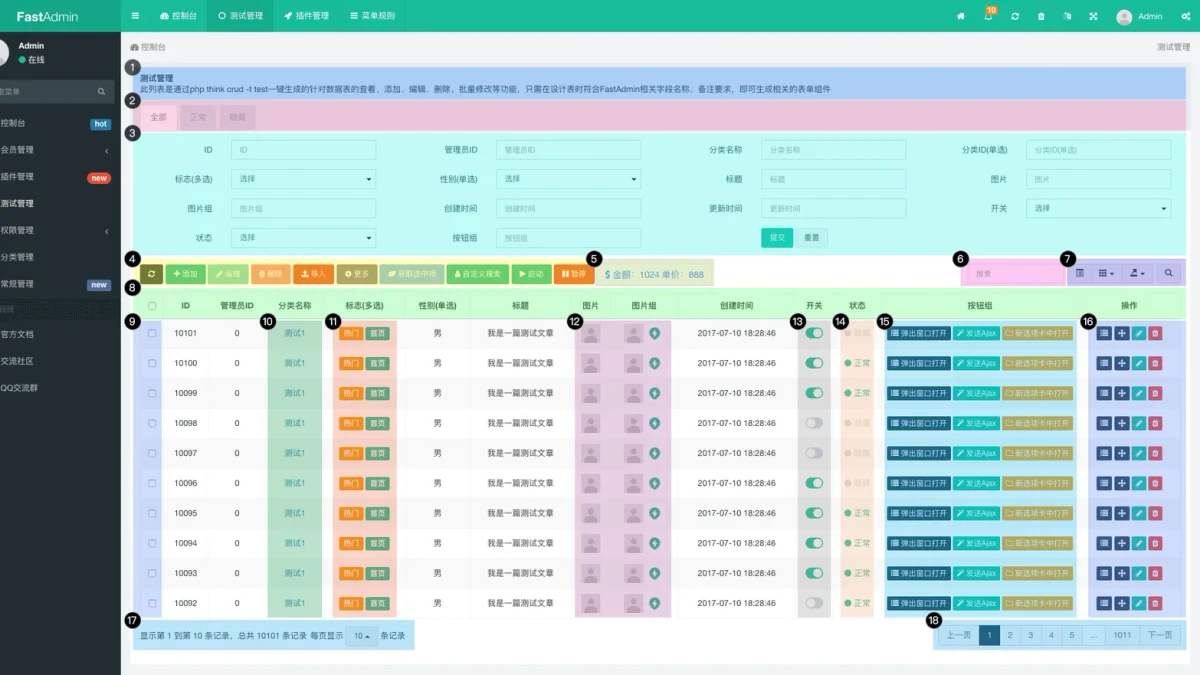1200x675 pixels.
Task: Delete row 10093 with its trash icon
Action: point(1155,573)
